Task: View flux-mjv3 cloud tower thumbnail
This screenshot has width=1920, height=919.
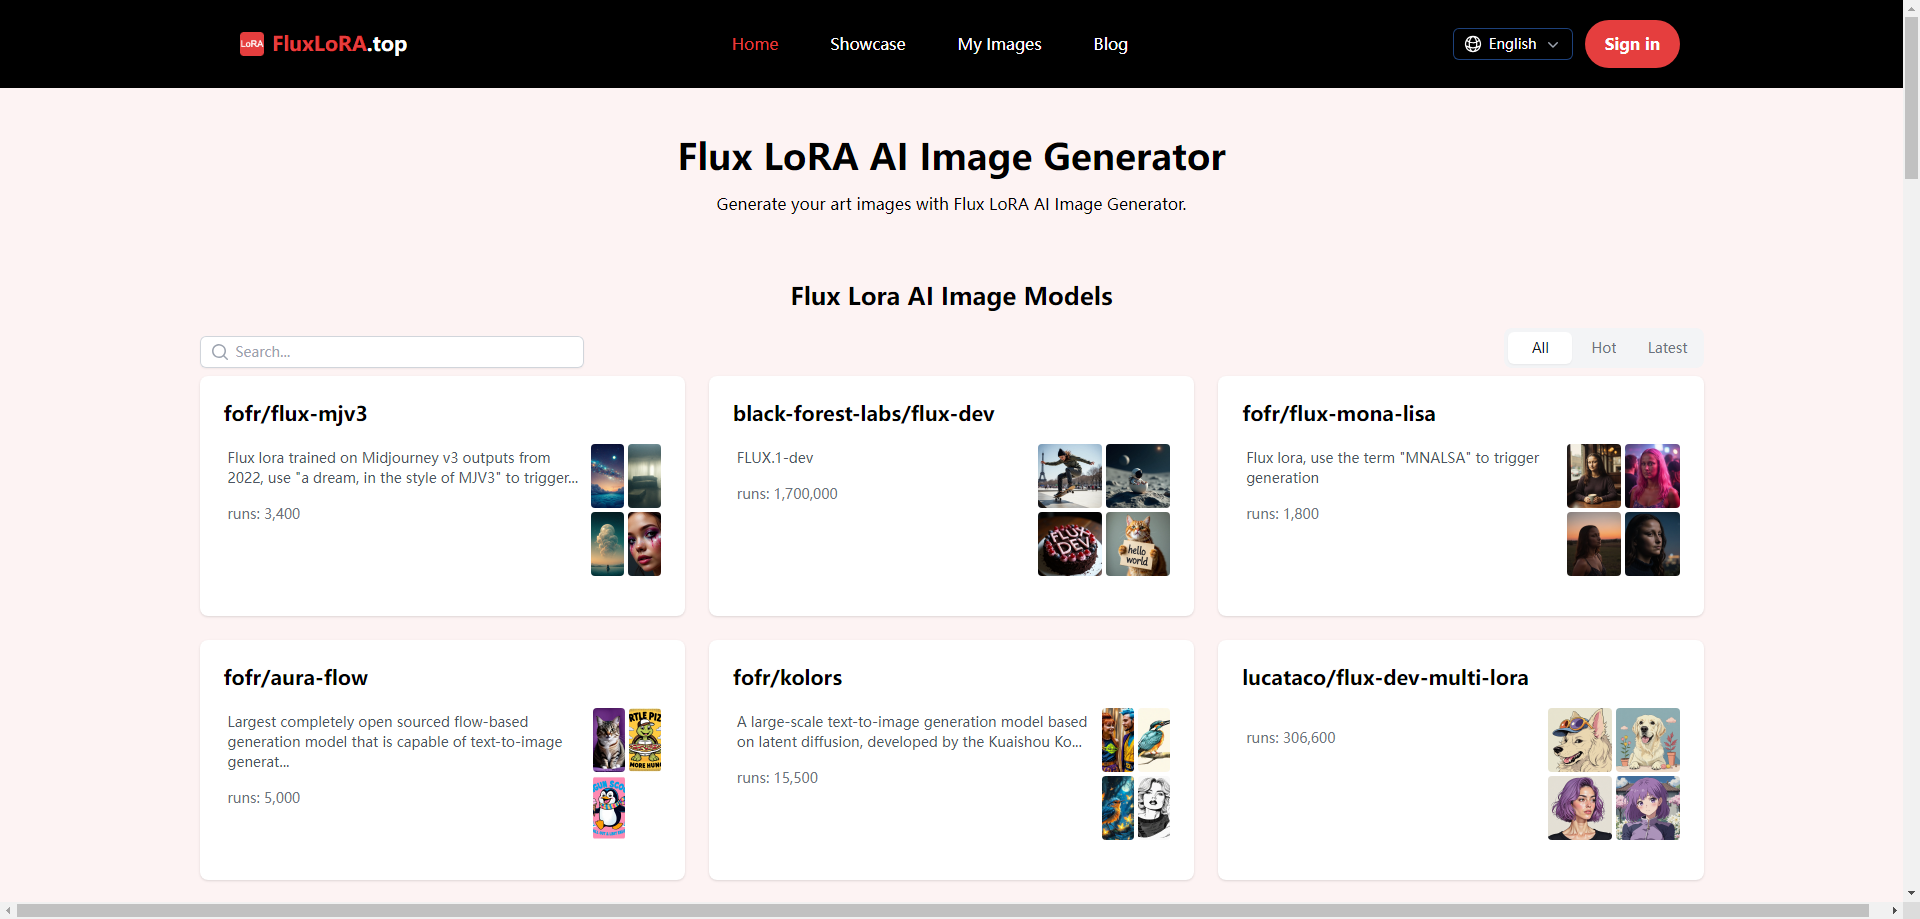Action: point(607,544)
